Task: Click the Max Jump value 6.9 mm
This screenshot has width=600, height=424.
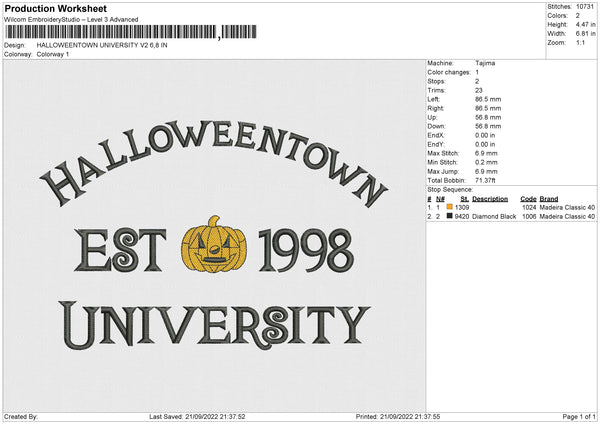Action: coord(486,171)
